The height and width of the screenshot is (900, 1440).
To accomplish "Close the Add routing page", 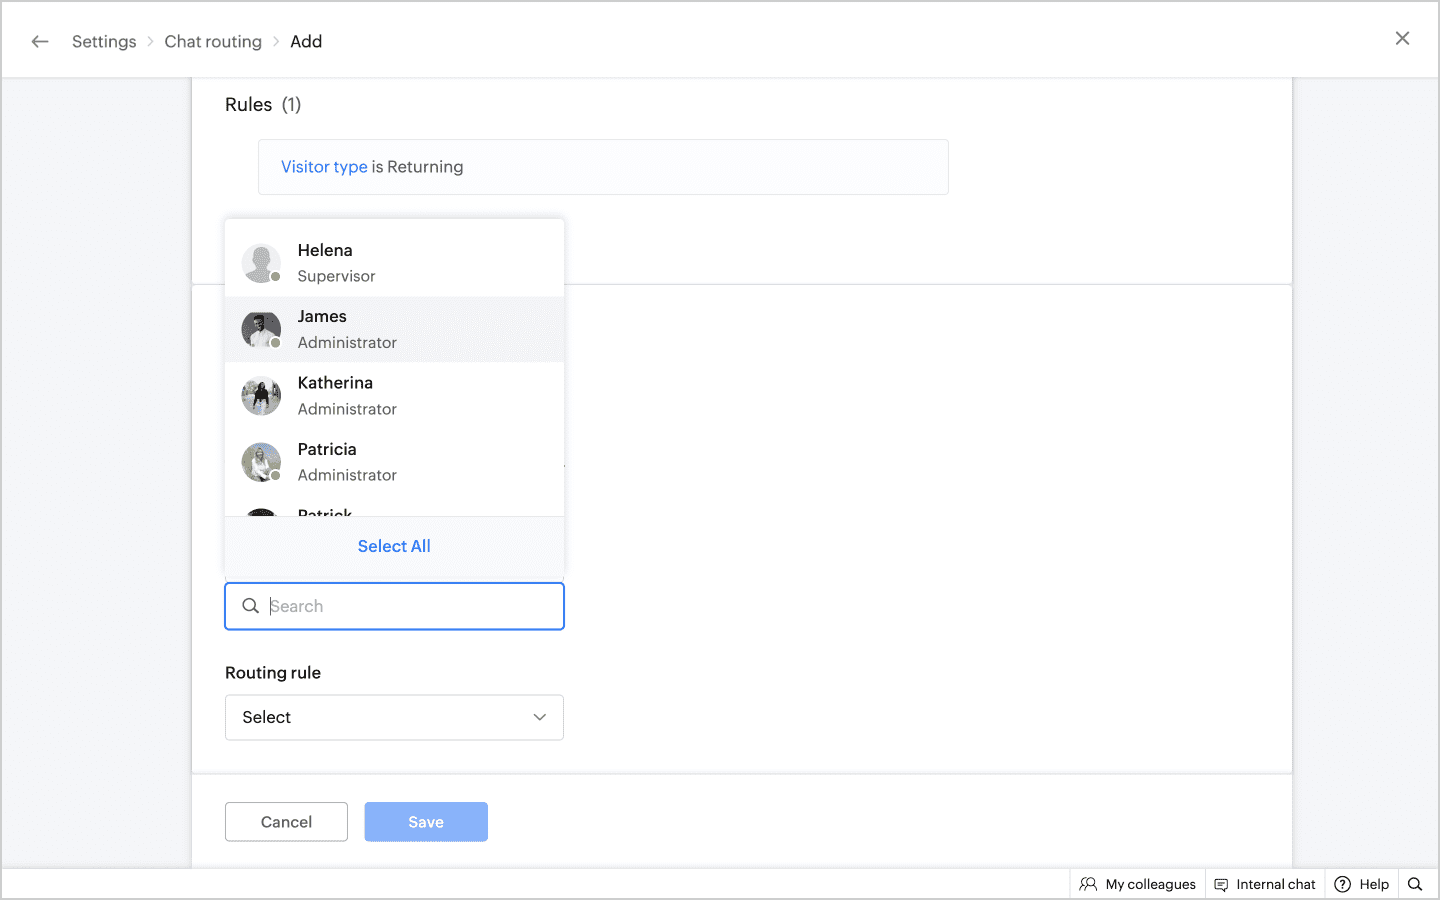I will [1402, 38].
